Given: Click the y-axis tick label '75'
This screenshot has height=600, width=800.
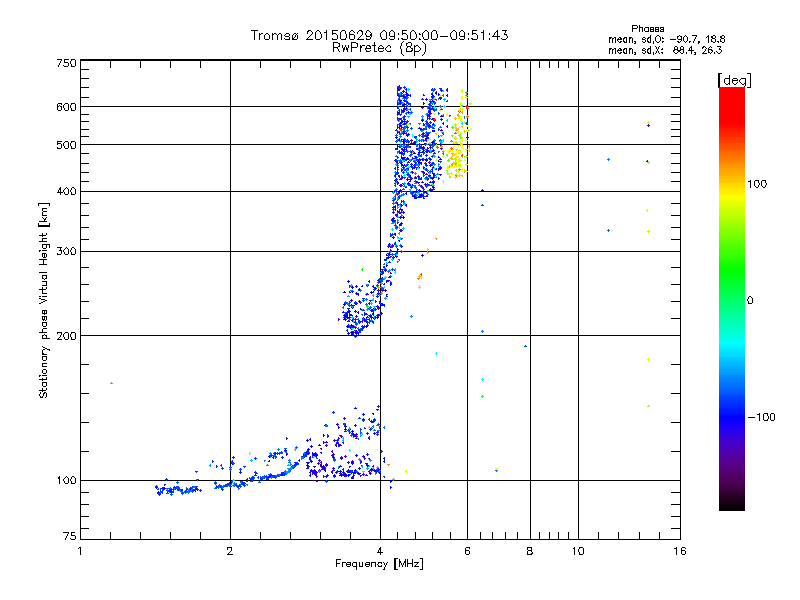Looking at the screenshot, I should [x=70, y=536].
